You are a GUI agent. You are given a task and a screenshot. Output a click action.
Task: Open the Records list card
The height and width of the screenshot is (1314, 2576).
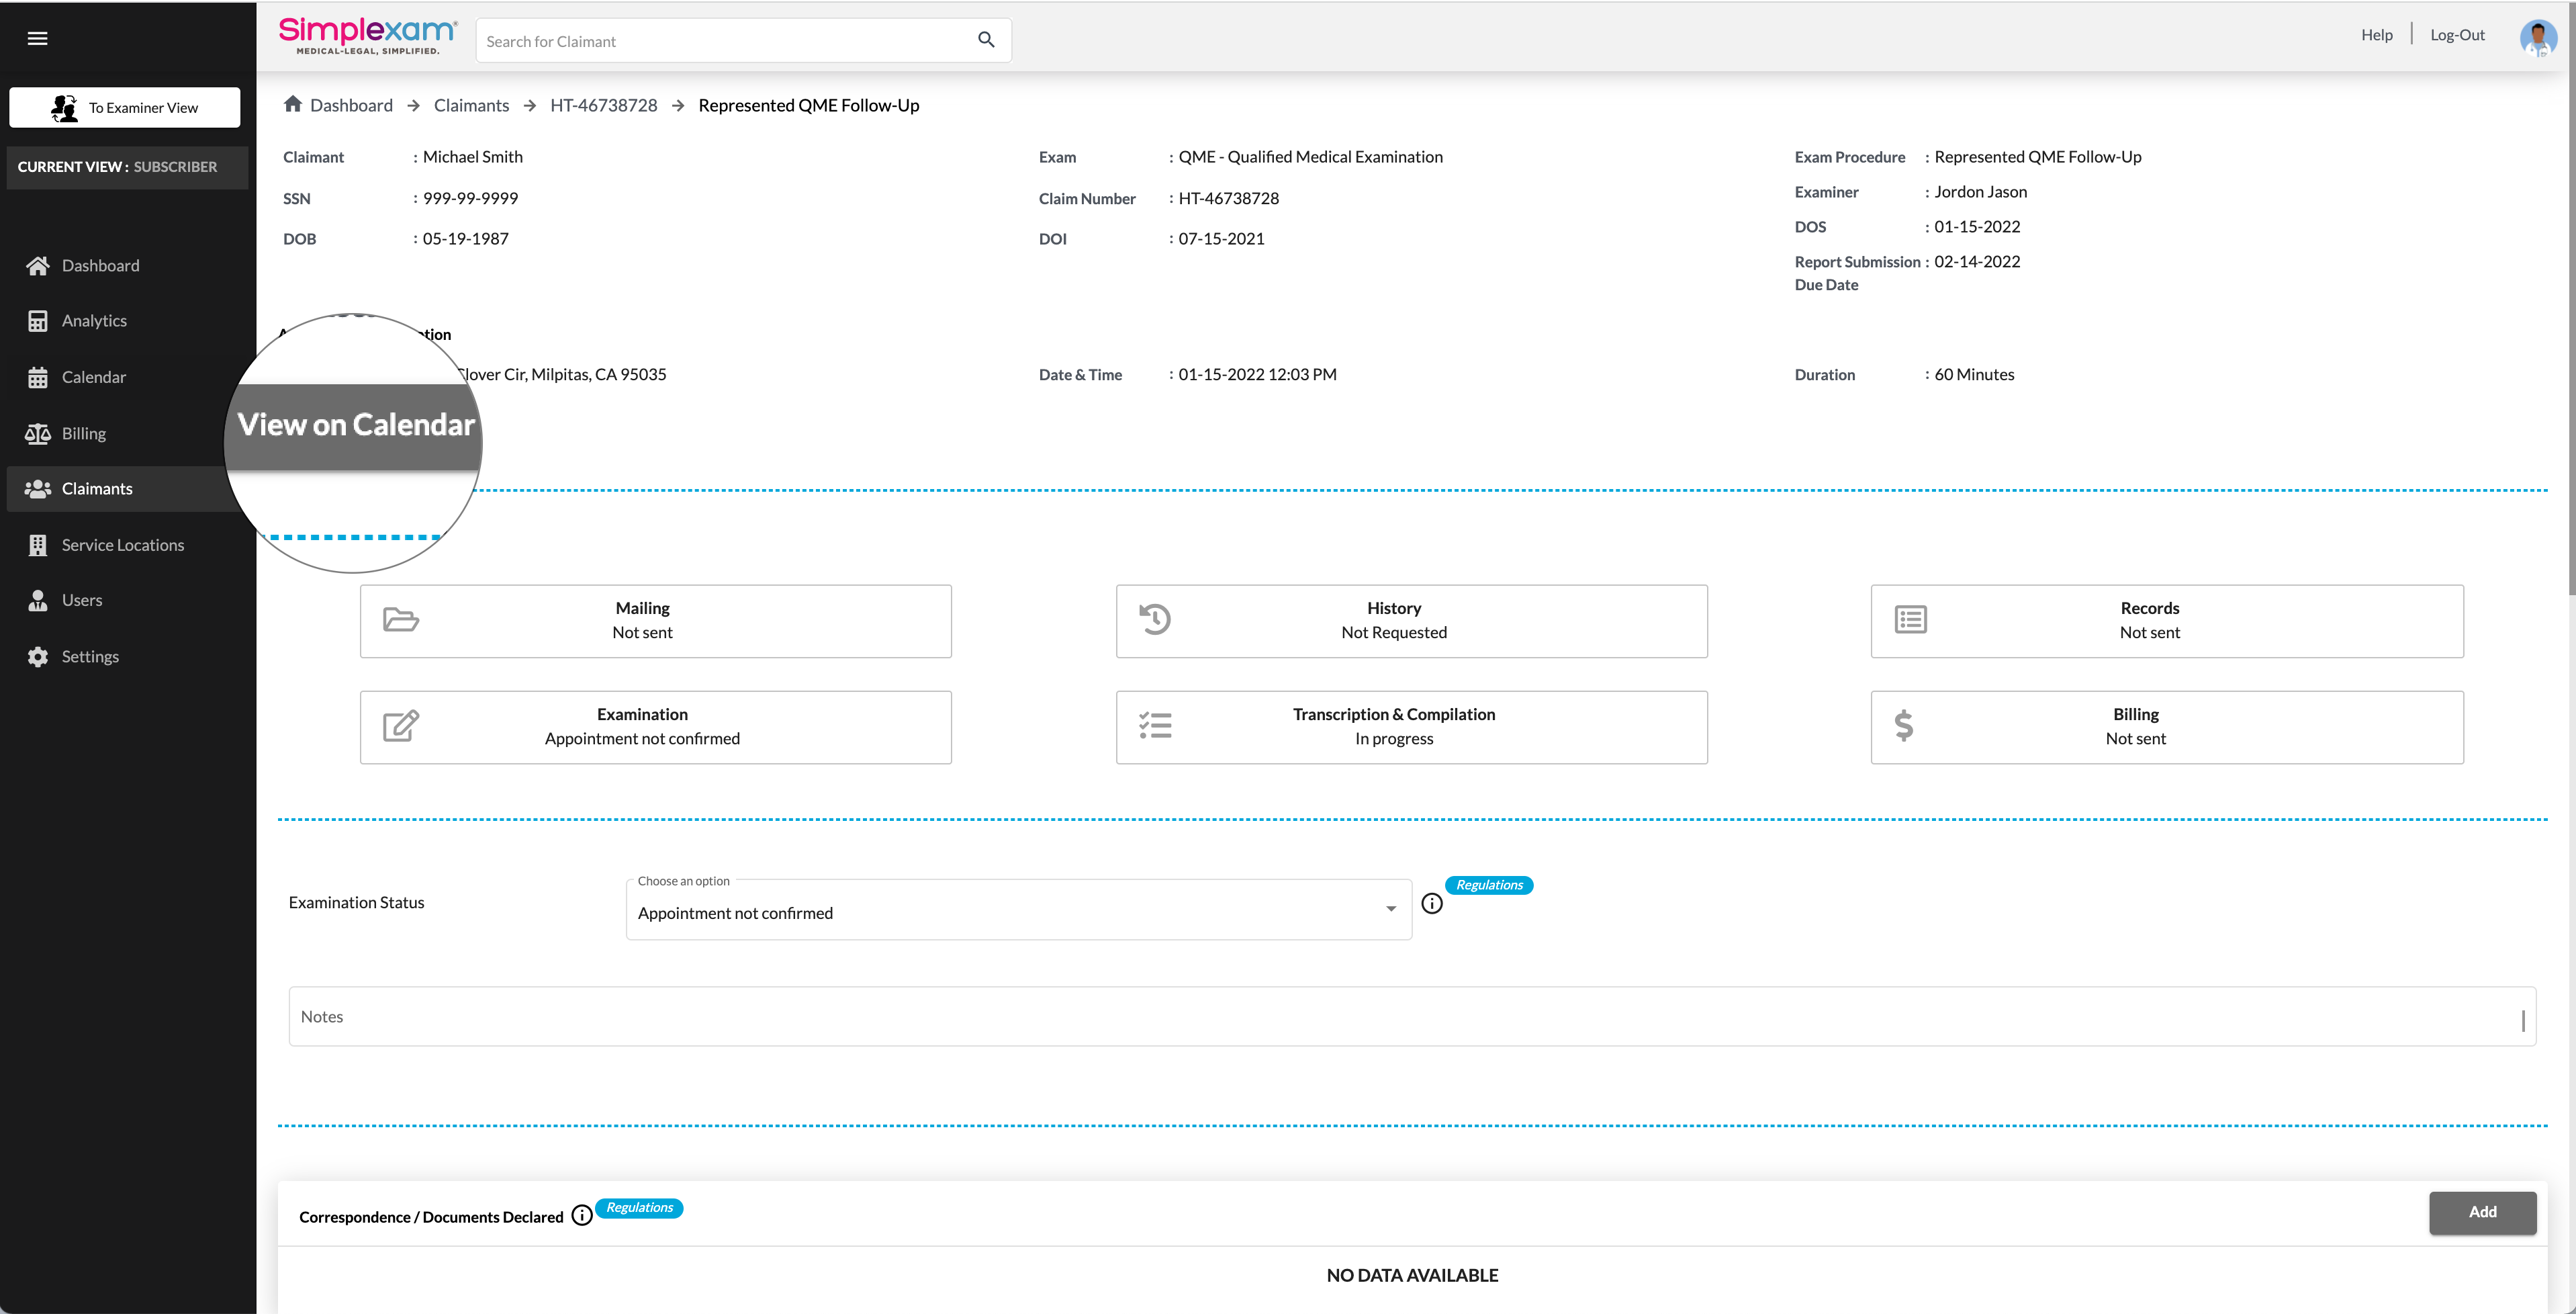(2166, 621)
